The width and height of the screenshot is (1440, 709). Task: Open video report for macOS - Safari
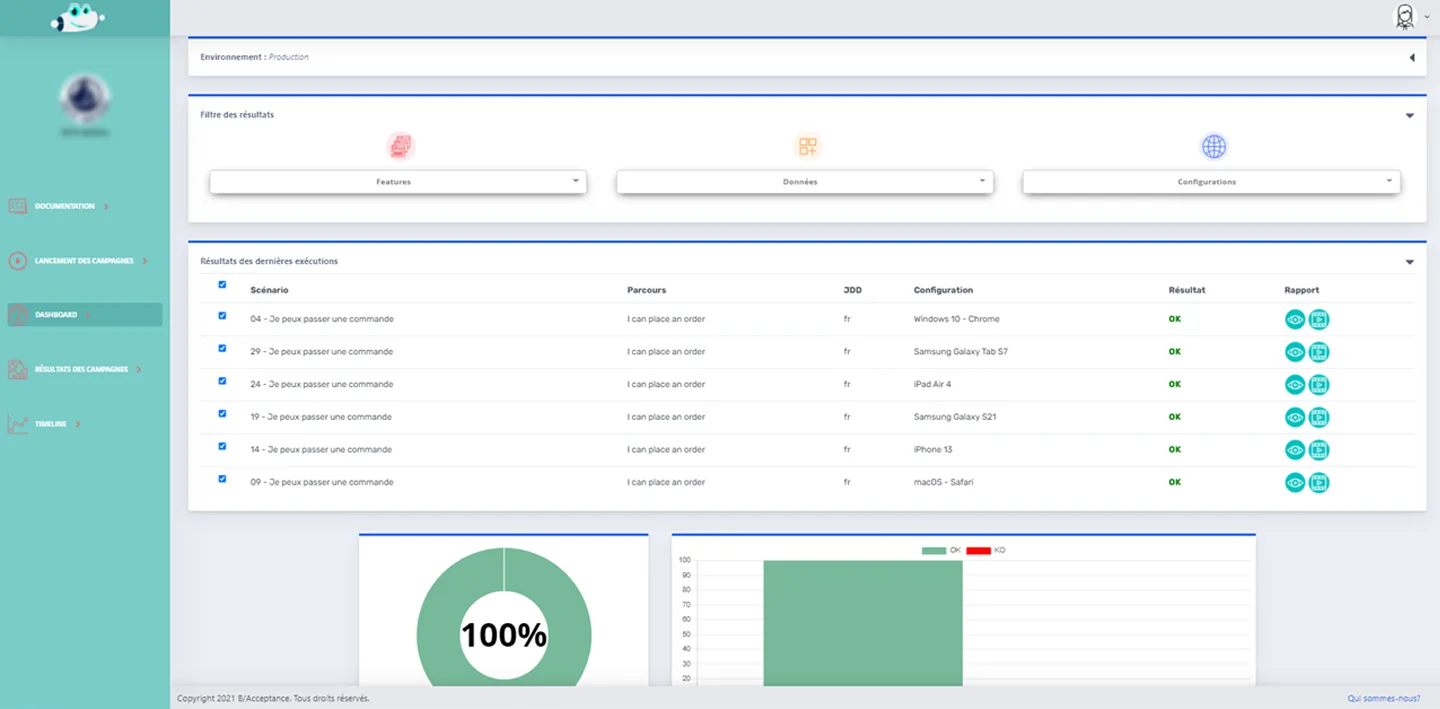1319,483
